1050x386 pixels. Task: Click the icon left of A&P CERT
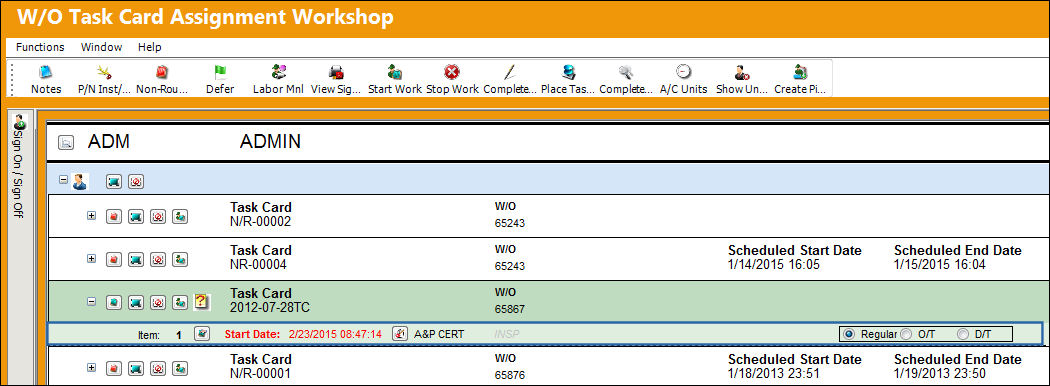[x=400, y=333]
